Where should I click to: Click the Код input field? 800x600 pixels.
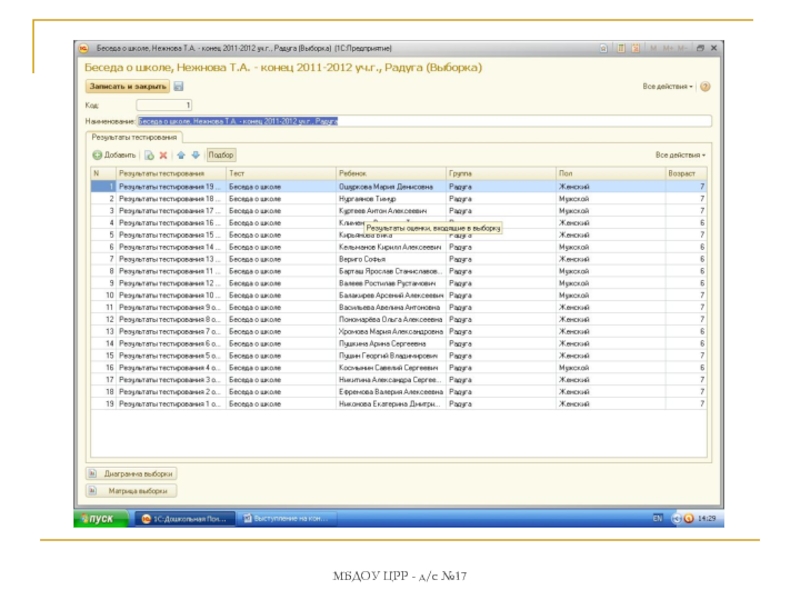[x=163, y=104]
